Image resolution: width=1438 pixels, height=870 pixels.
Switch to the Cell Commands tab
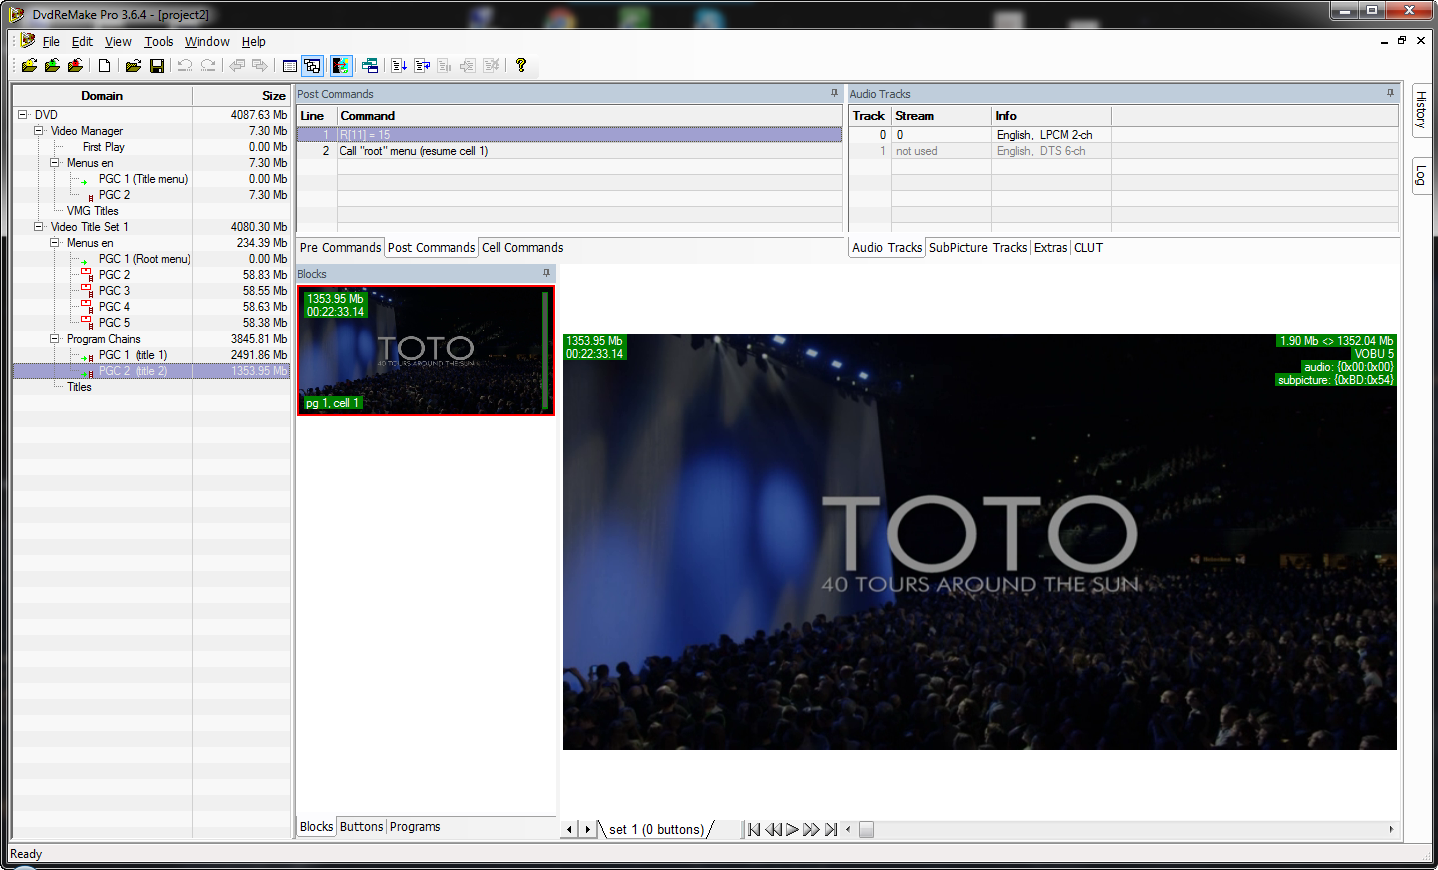[522, 248]
